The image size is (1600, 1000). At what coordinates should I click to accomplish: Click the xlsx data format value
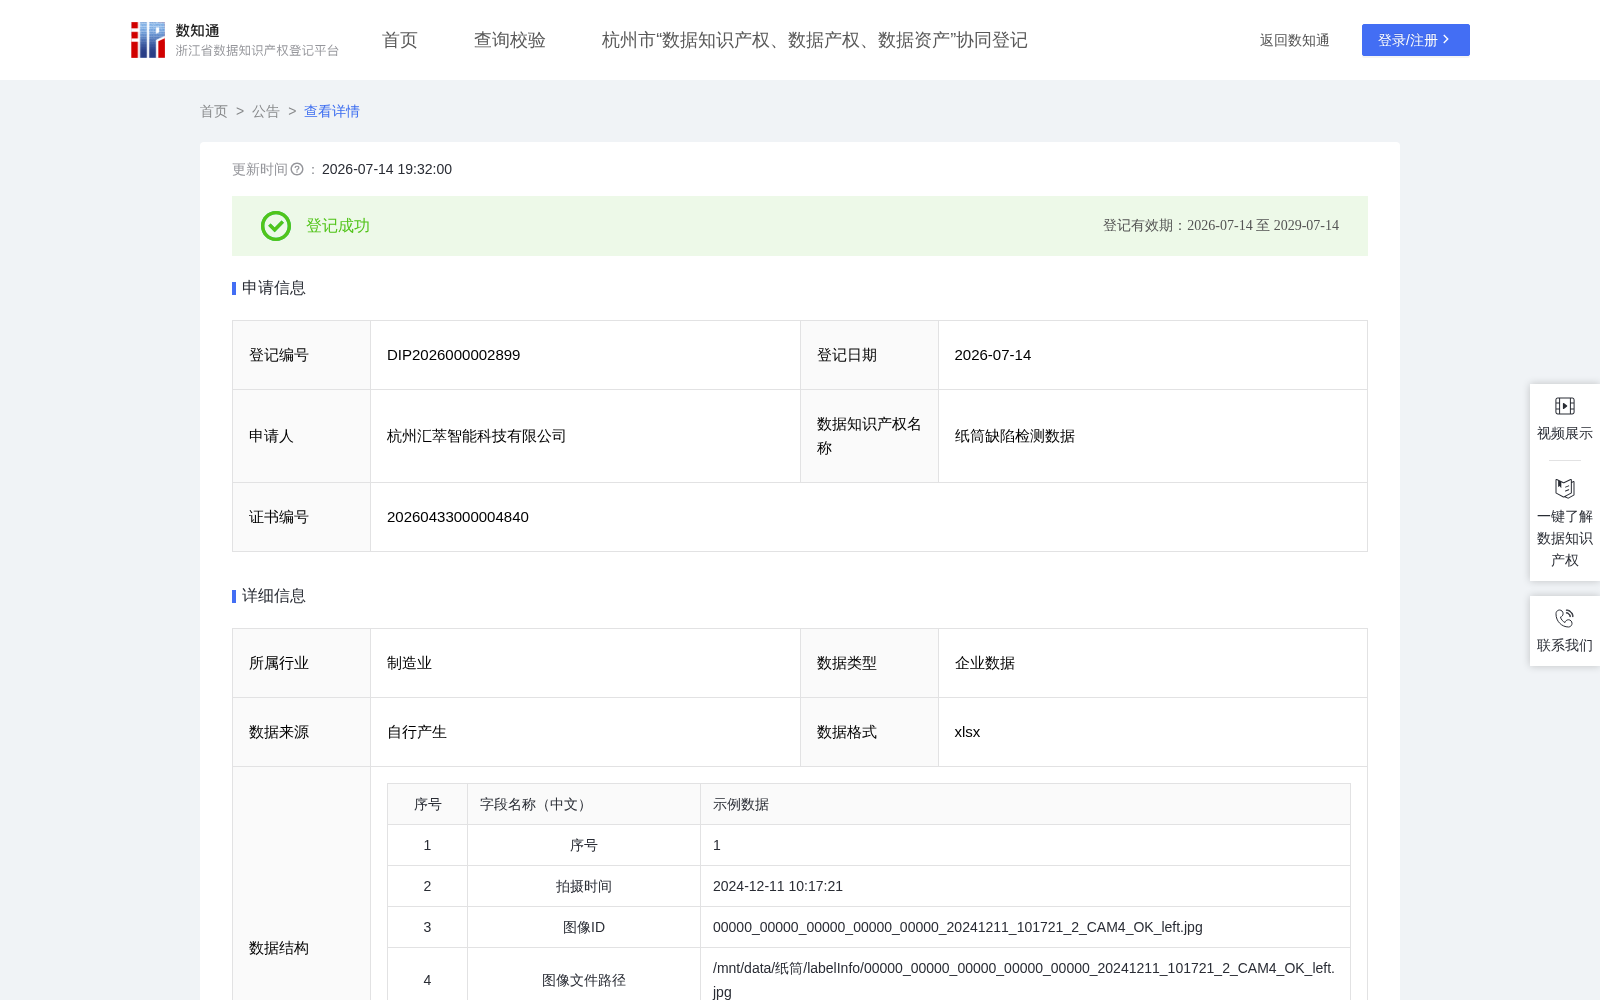968,732
